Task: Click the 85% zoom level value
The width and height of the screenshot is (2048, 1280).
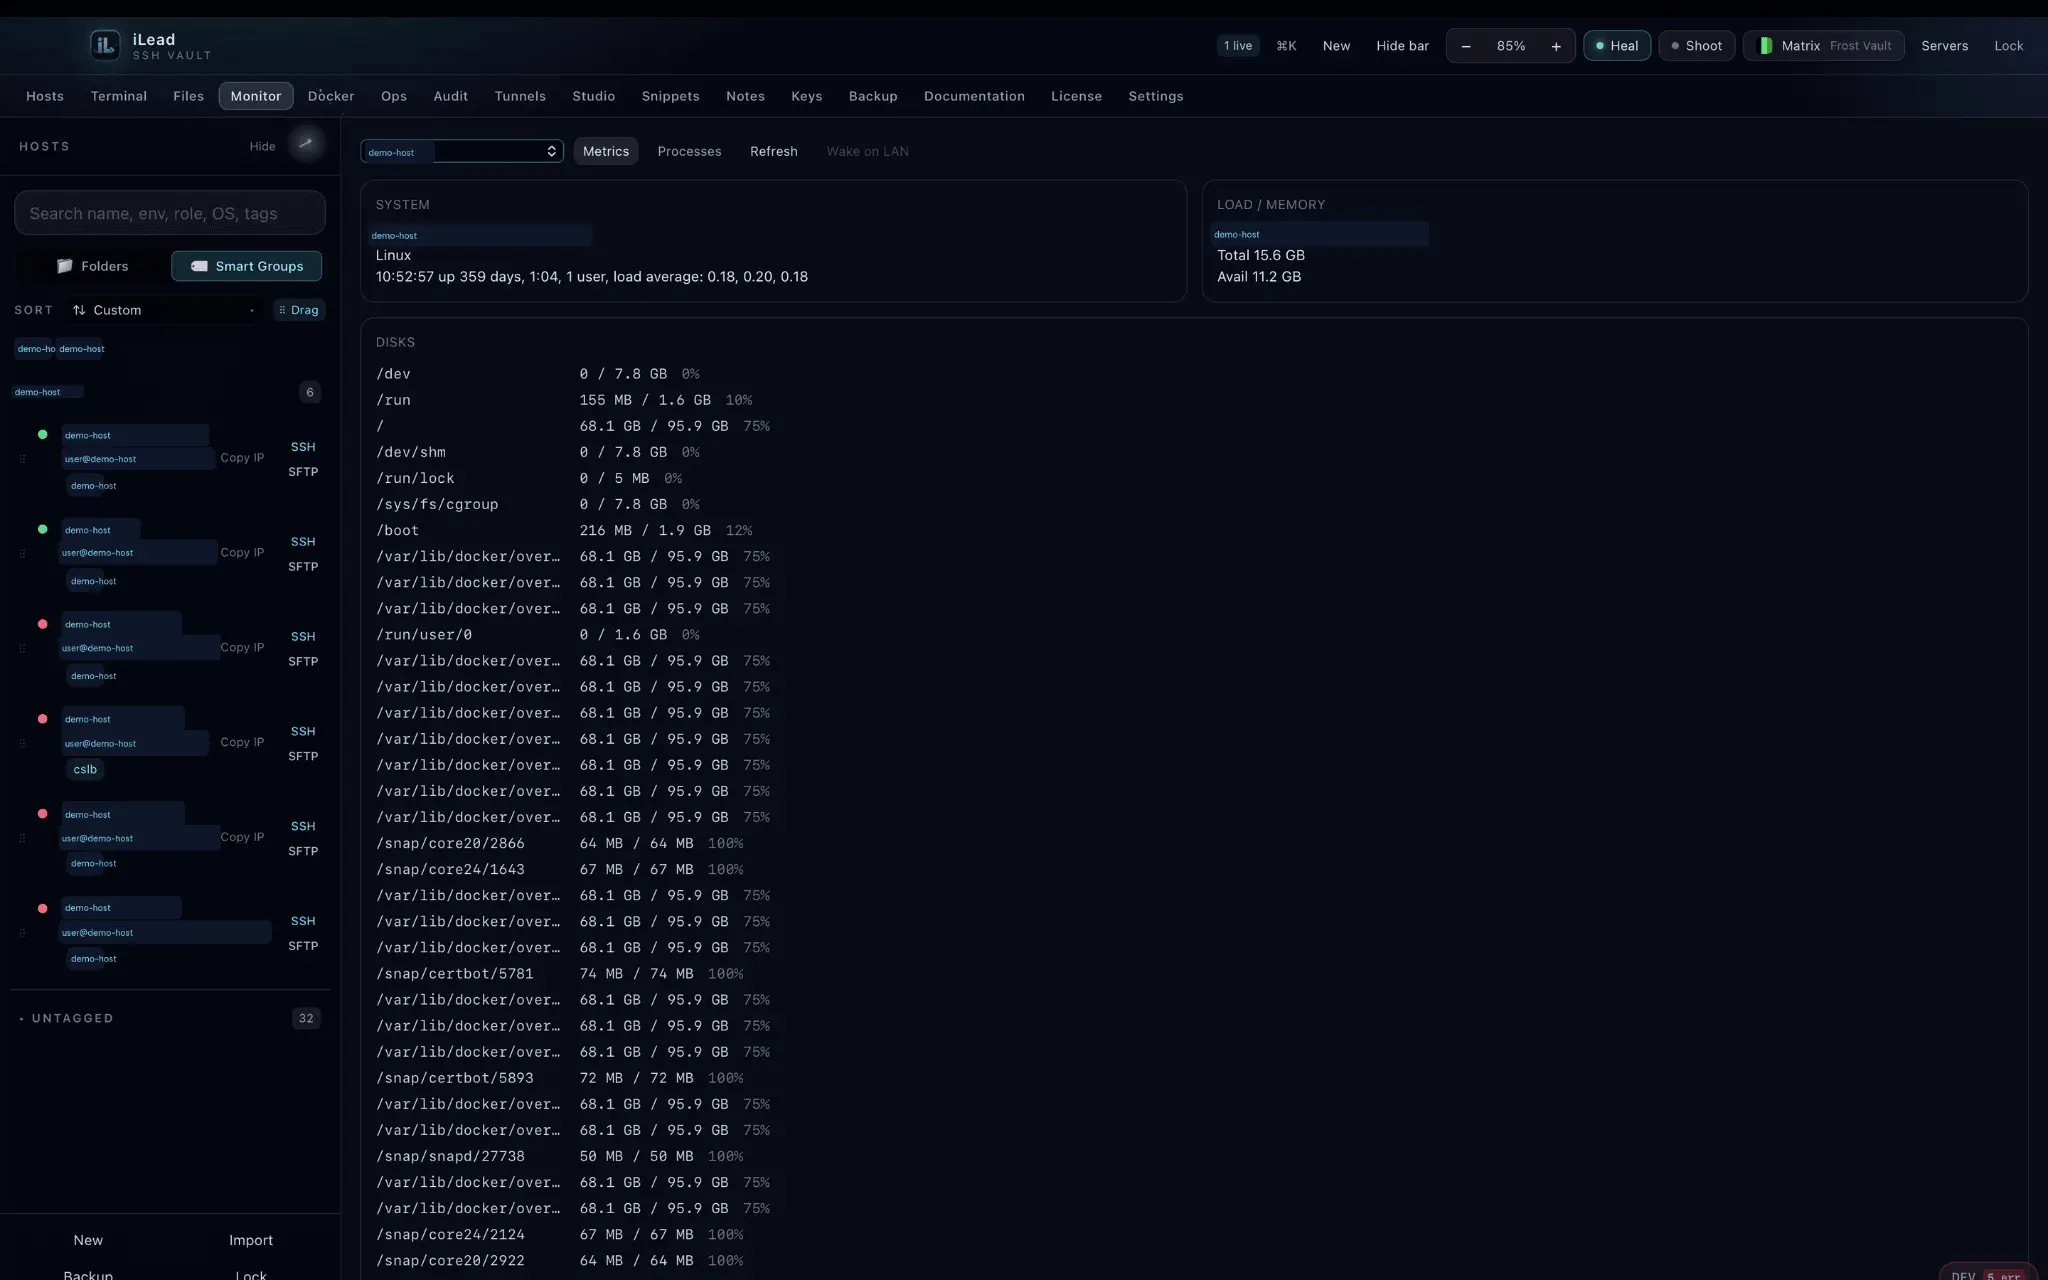Action: (1511, 46)
